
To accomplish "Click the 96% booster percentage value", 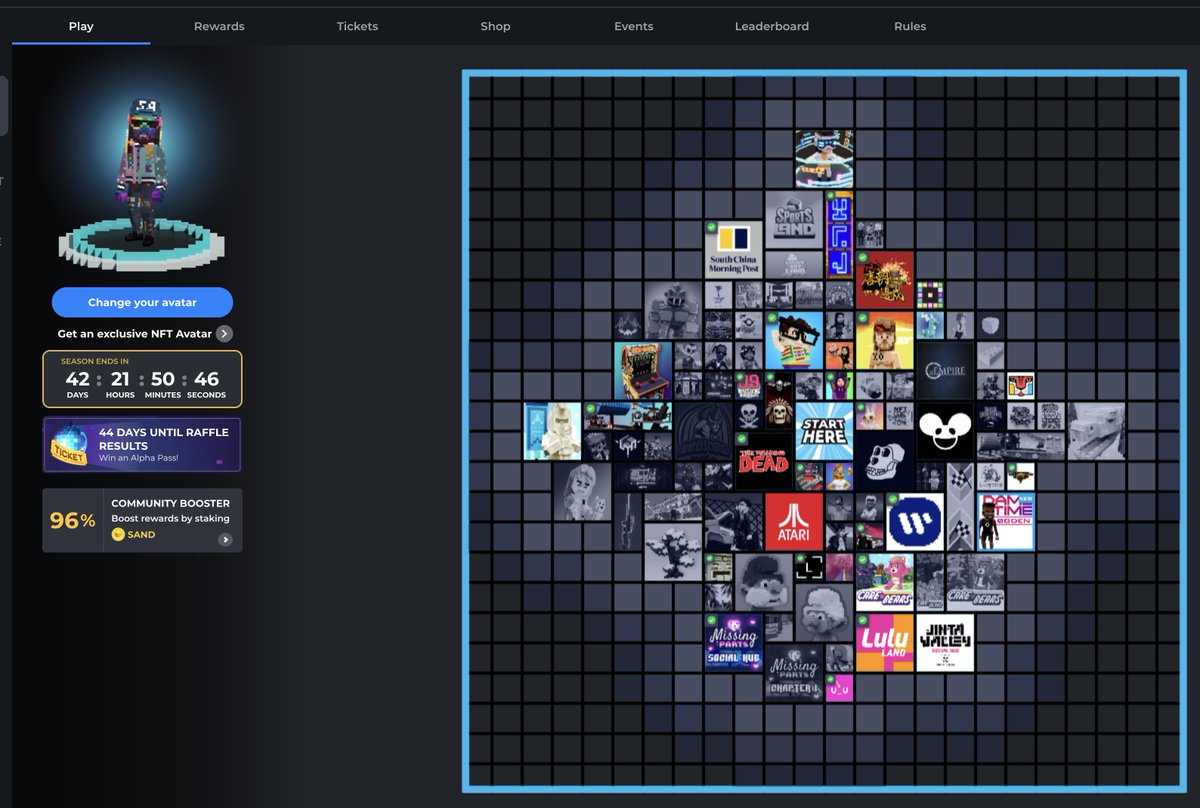I will click(x=73, y=521).
